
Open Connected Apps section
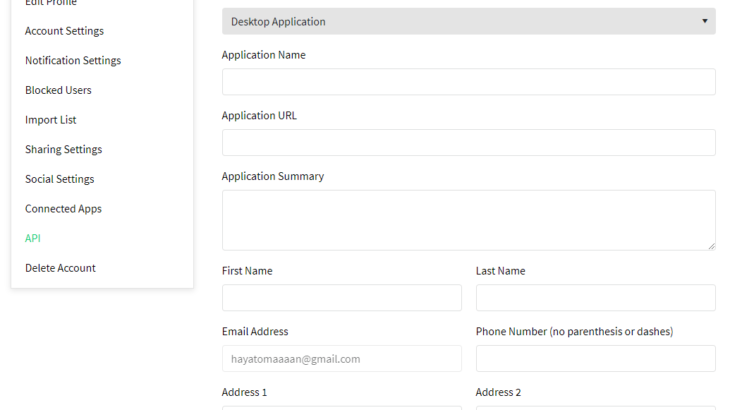(x=63, y=209)
